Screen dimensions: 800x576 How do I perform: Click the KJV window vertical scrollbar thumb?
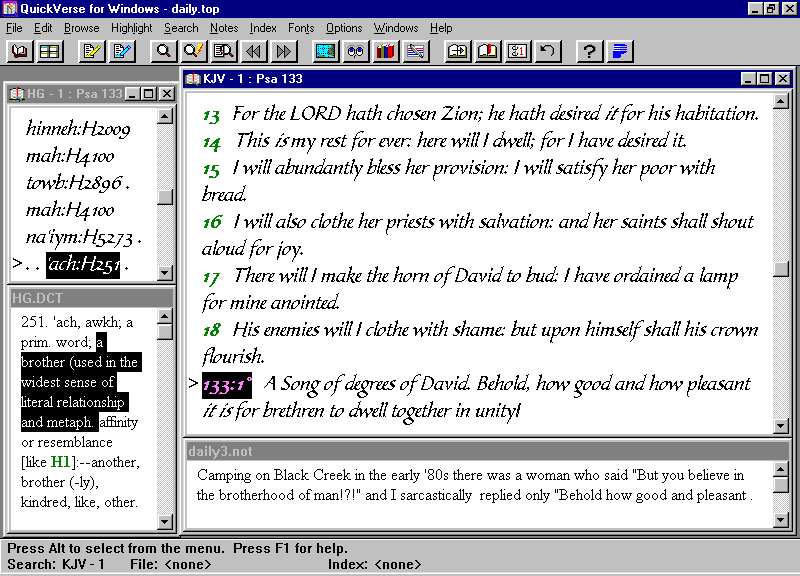point(781,269)
